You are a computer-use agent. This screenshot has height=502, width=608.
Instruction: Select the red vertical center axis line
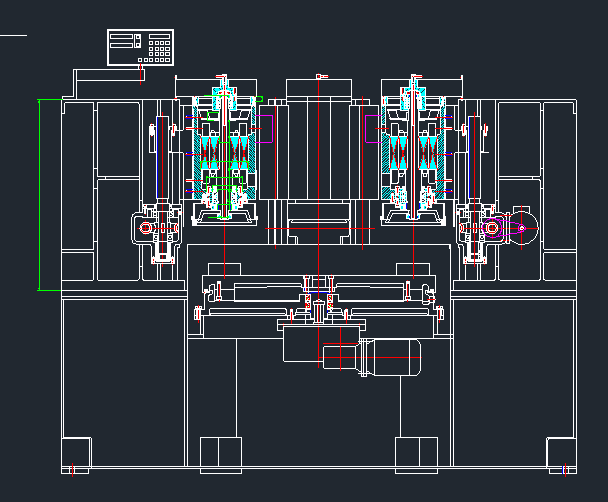[319, 180]
